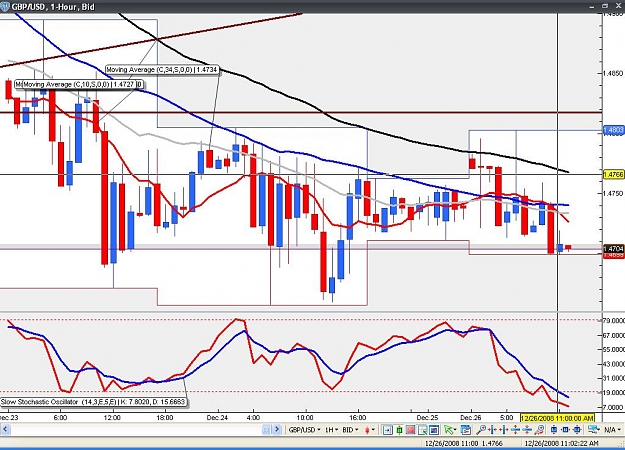Click the scroll-left arrow of chart scrollbar

5,430
